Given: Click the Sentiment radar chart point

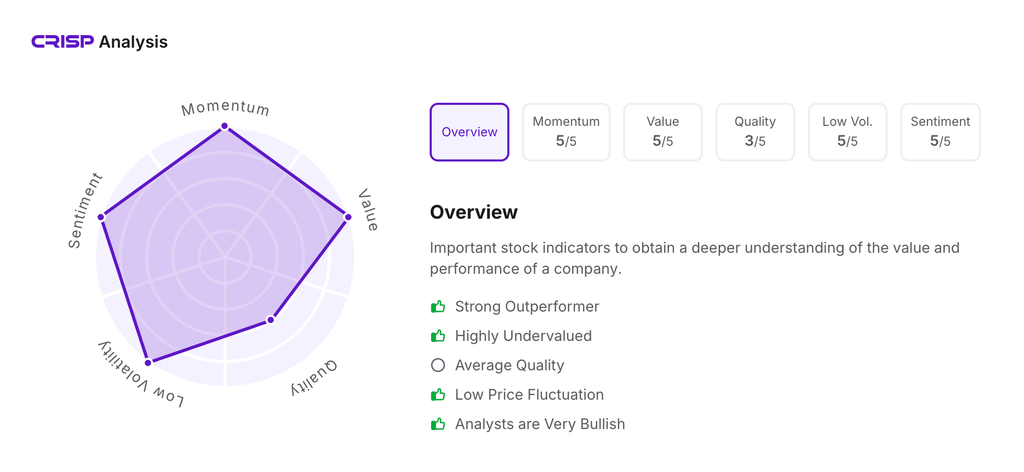Looking at the screenshot, I should (x=101, y=217).
